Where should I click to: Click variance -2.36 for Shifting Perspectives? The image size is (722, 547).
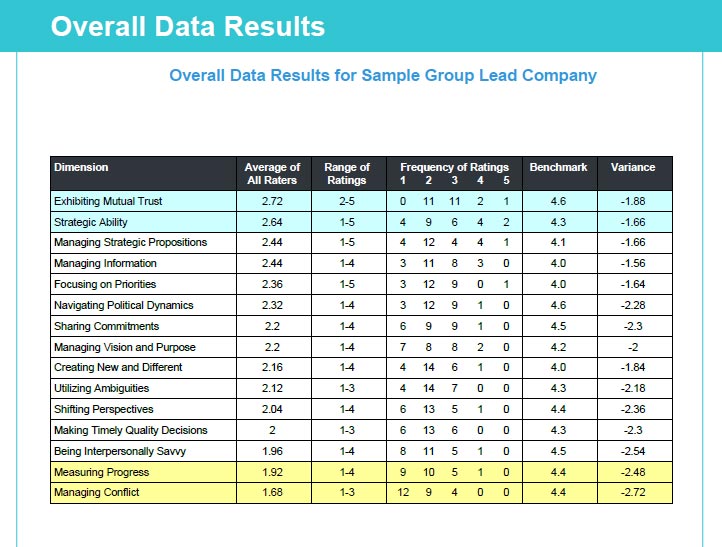tap(633, 409)
